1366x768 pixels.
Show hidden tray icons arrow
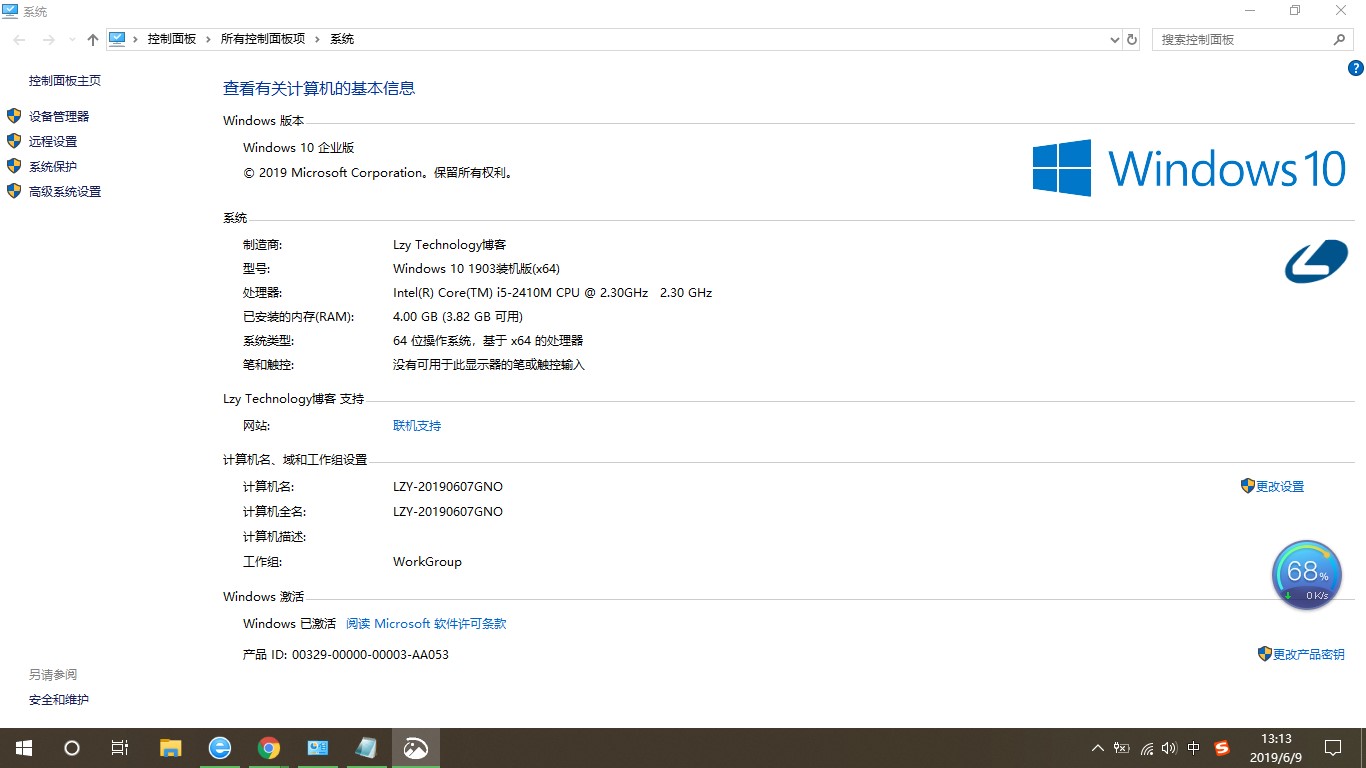point(1098,748)
